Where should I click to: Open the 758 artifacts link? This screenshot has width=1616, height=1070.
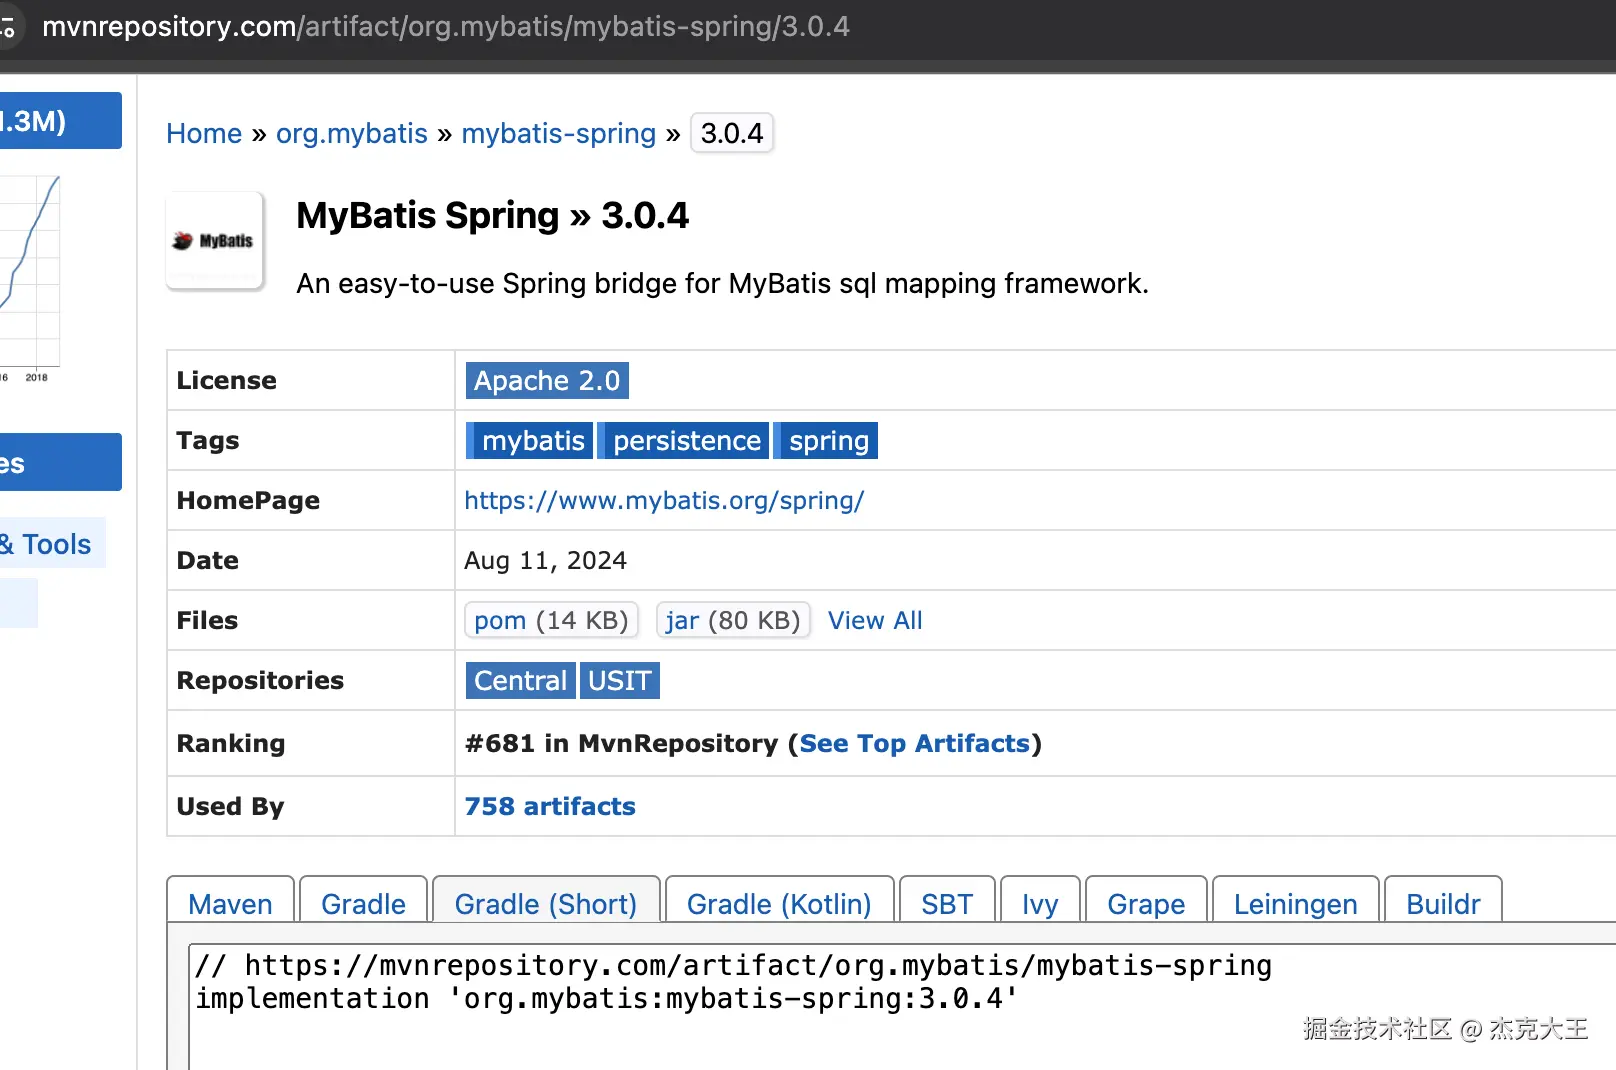(550, 806)
